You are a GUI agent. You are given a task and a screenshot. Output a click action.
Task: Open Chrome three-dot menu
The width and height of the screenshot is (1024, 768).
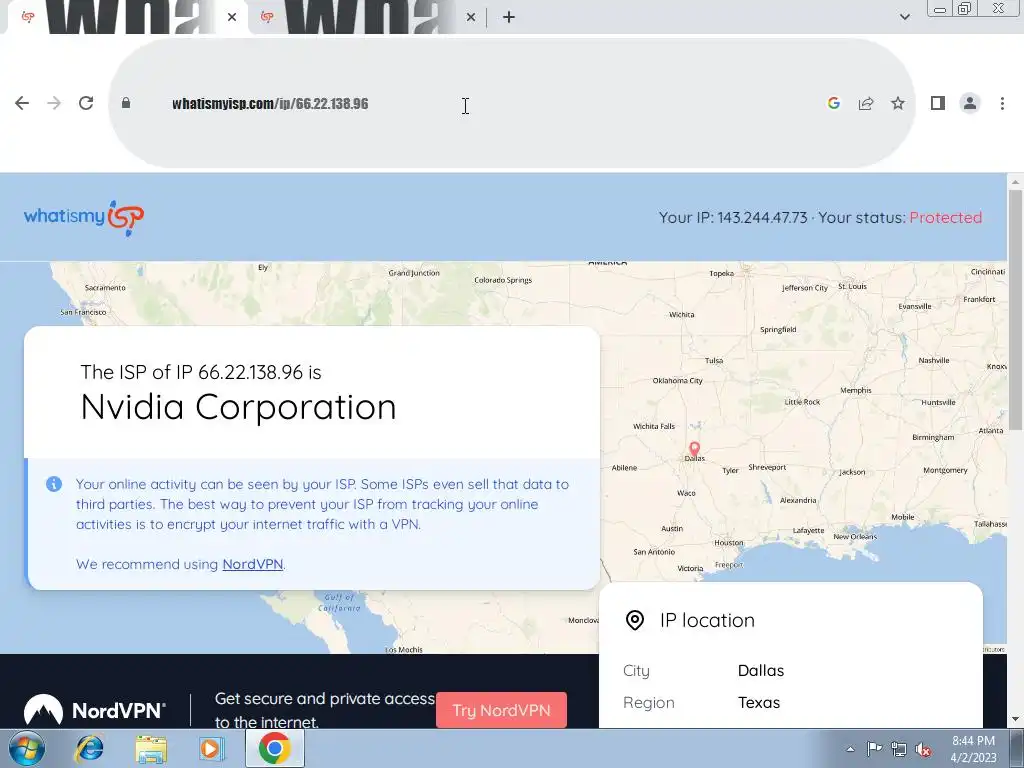pos(1002,103)
